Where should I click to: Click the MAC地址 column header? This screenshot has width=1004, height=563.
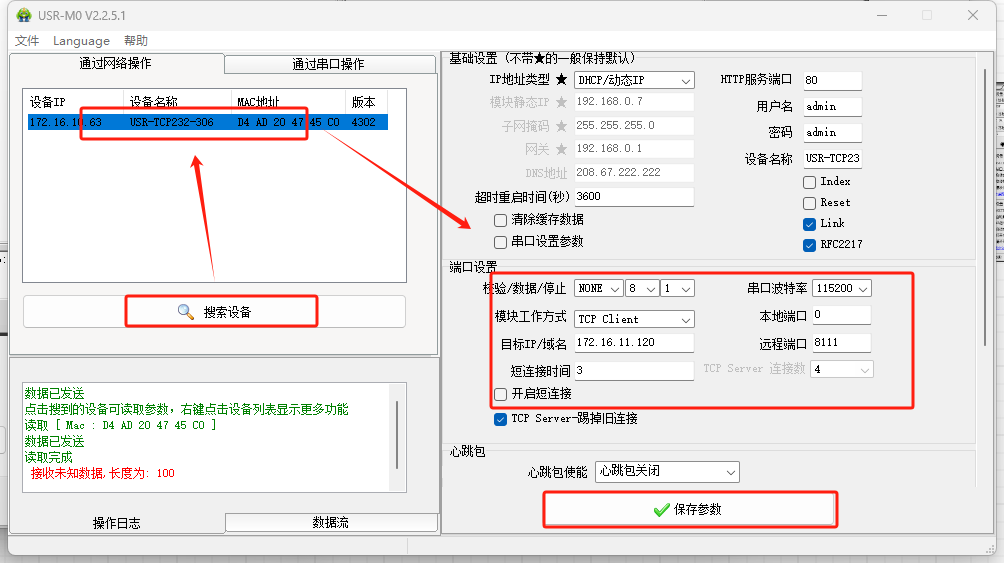coord(288,102)
